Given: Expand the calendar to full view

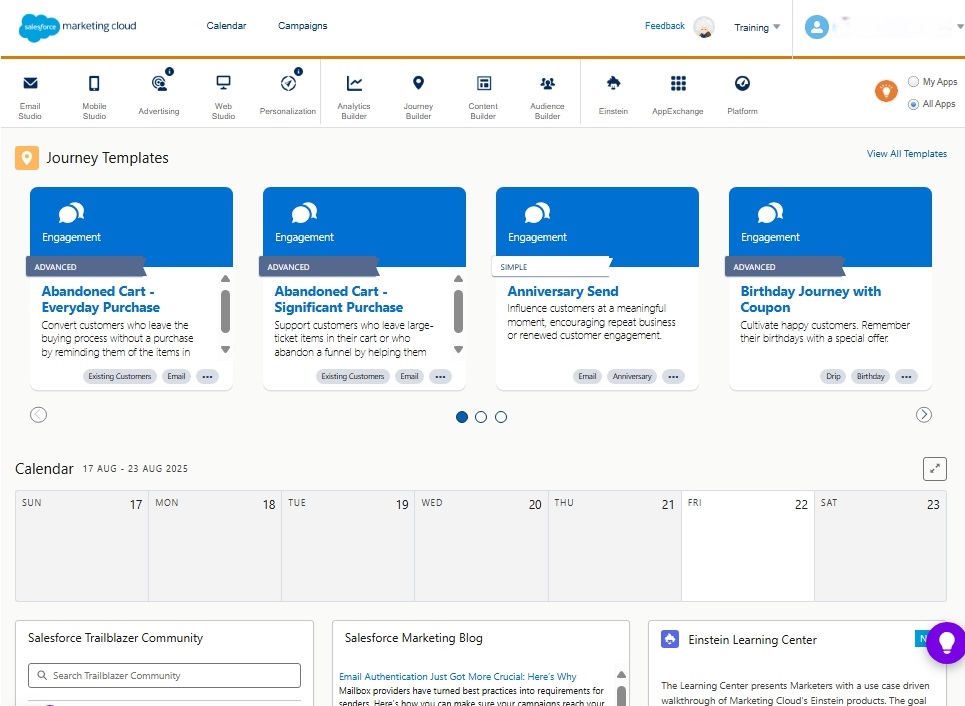Looking at the screenshot, I should click(935, 469).
